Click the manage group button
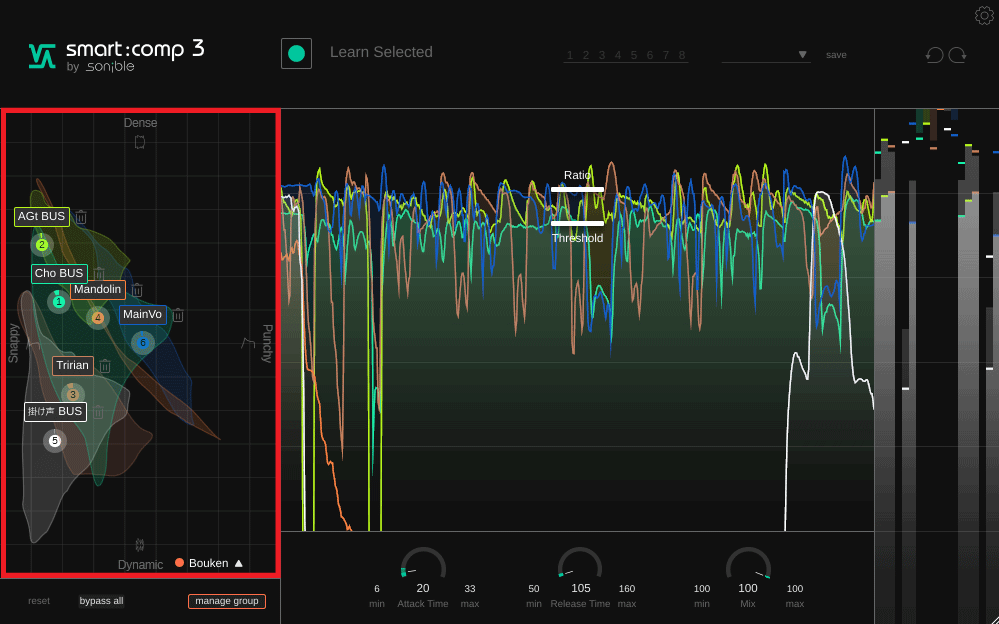Screen dimensions: 999x624 point(226,601)
